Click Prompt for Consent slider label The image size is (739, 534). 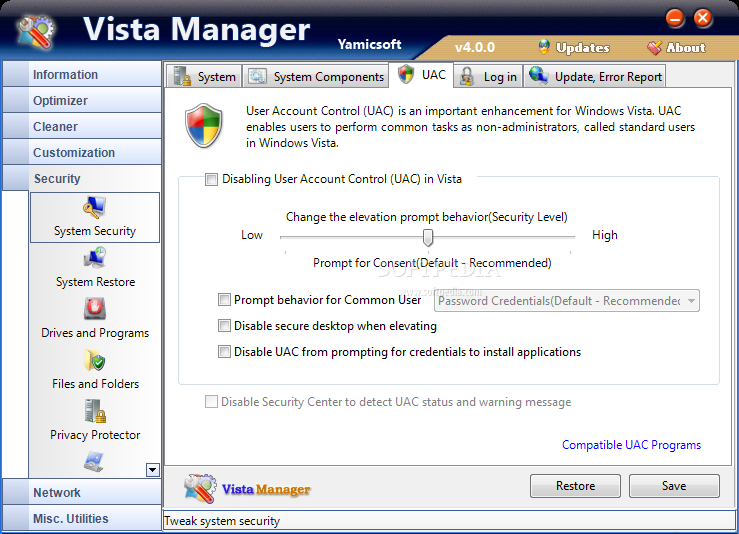[x=432, y=263]
